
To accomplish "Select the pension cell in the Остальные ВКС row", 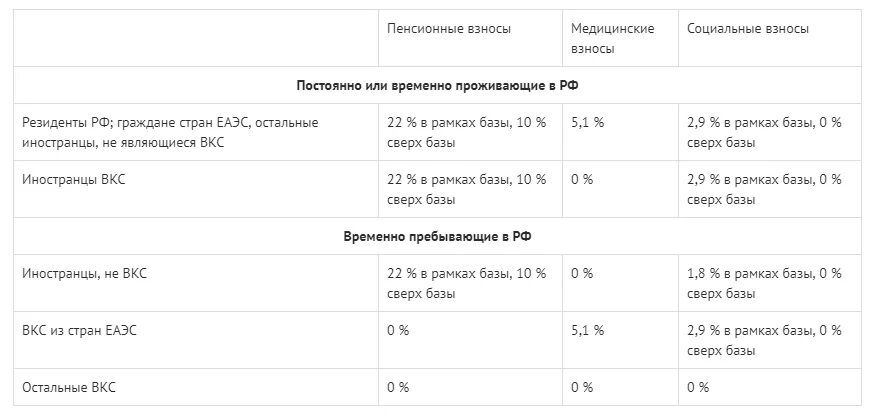I will (398, 387).
